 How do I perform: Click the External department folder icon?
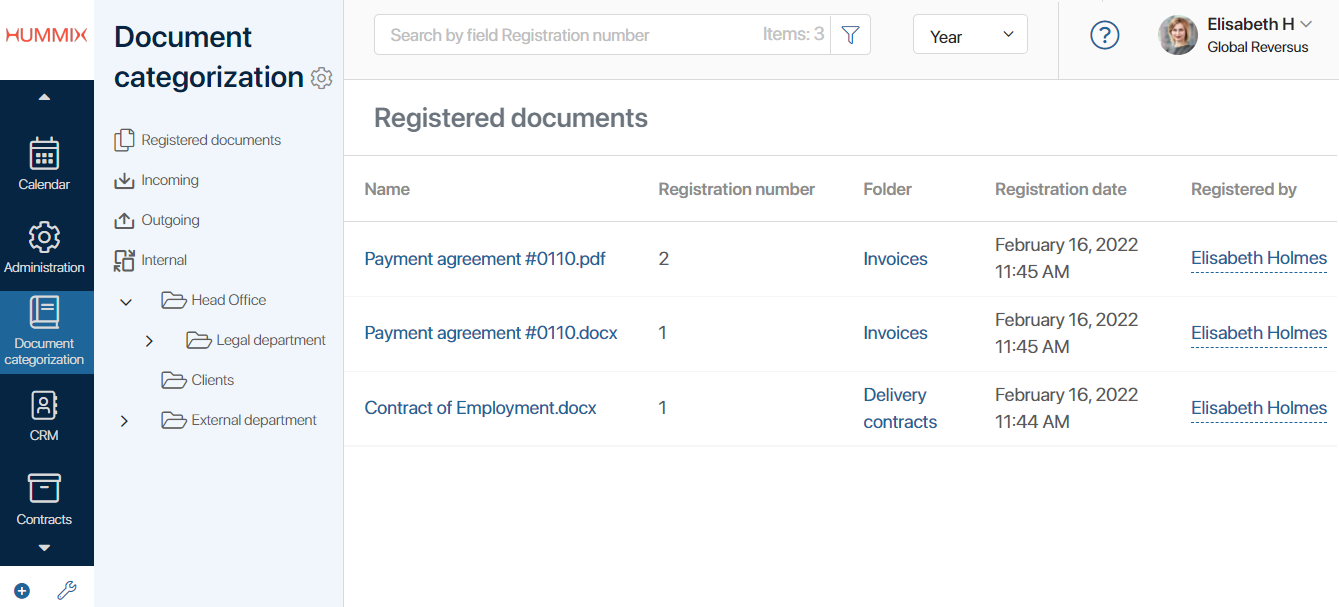click(174, 420)
